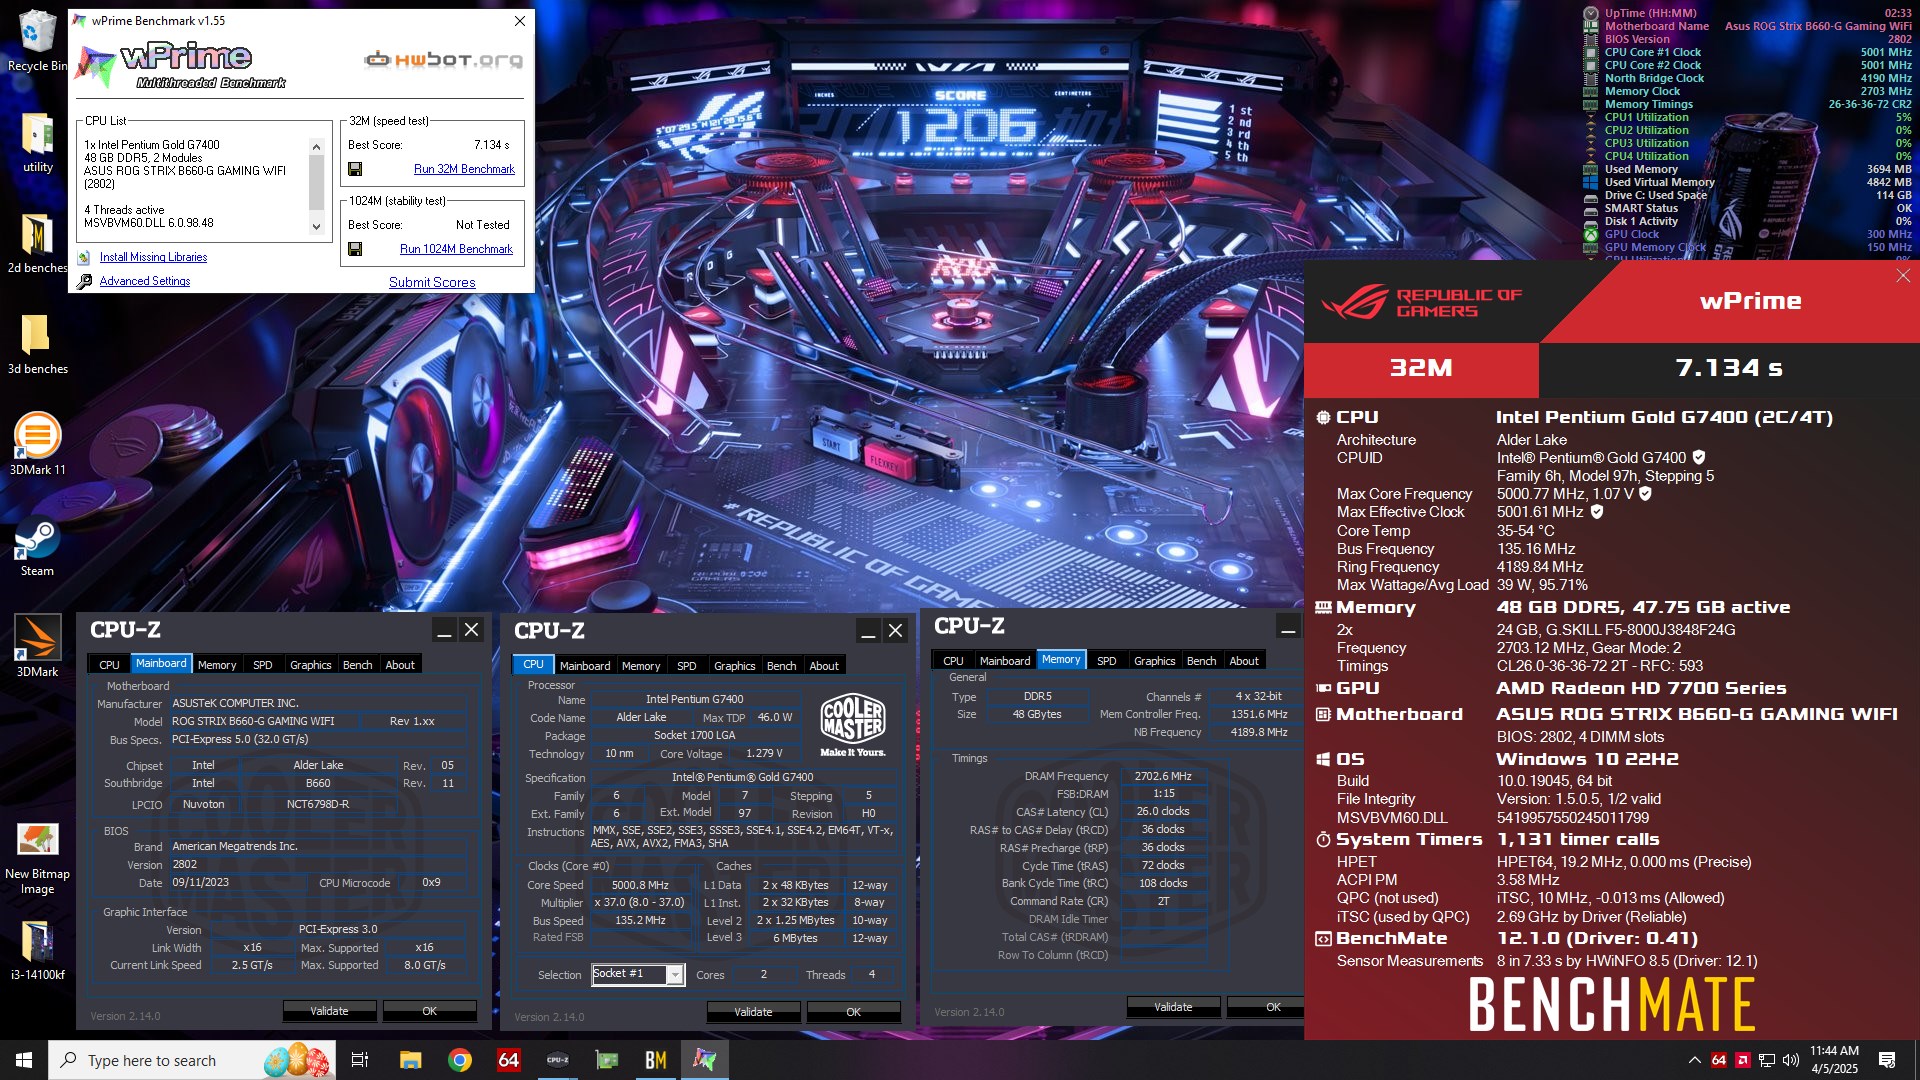
Task: Launch Steam from the desktop shortcut
Action: tap(37, 545)
